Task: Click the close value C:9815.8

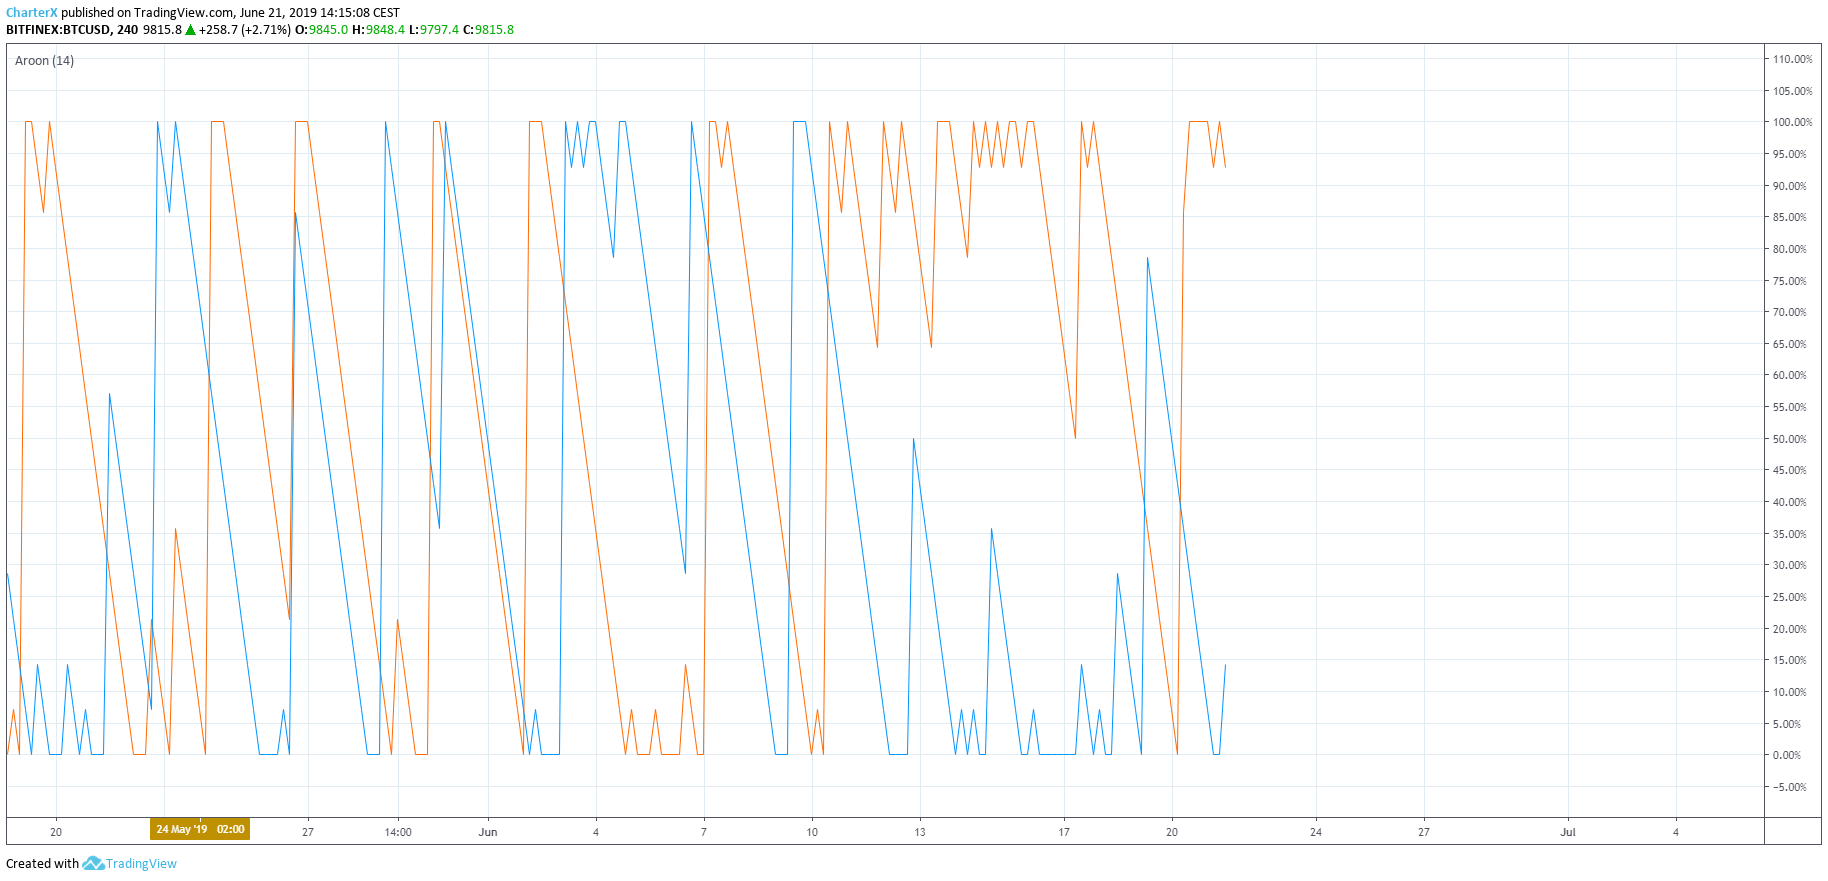Action: click(488, 30)
